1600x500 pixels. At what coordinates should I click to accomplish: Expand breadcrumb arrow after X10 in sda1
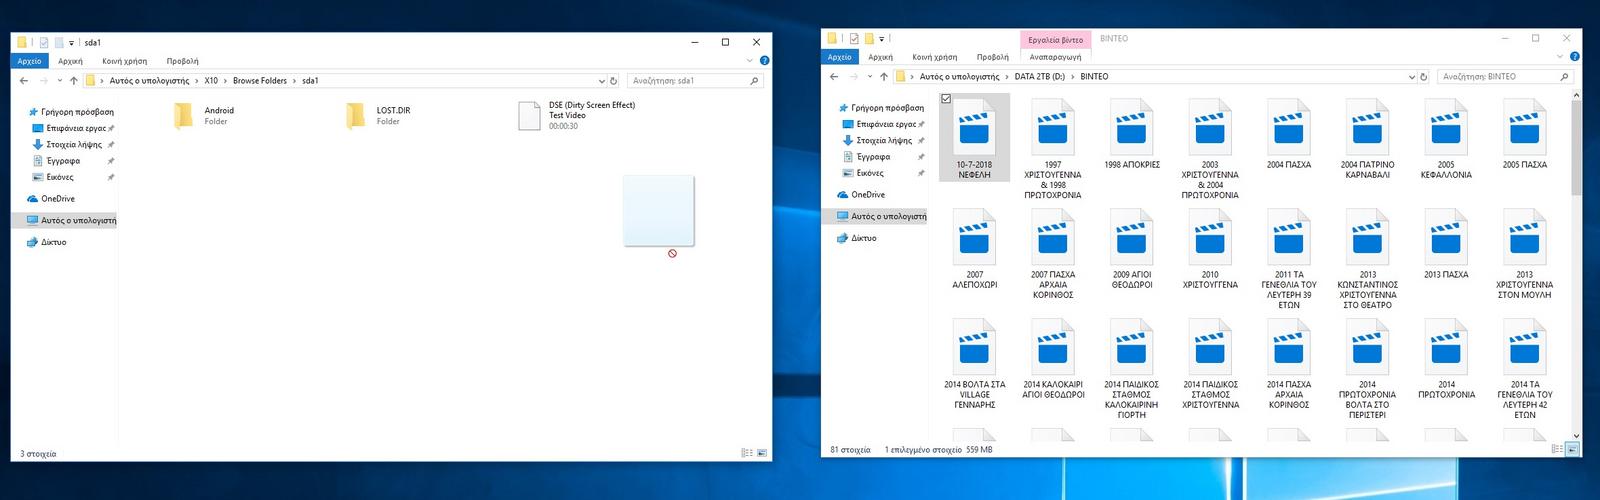226,80
